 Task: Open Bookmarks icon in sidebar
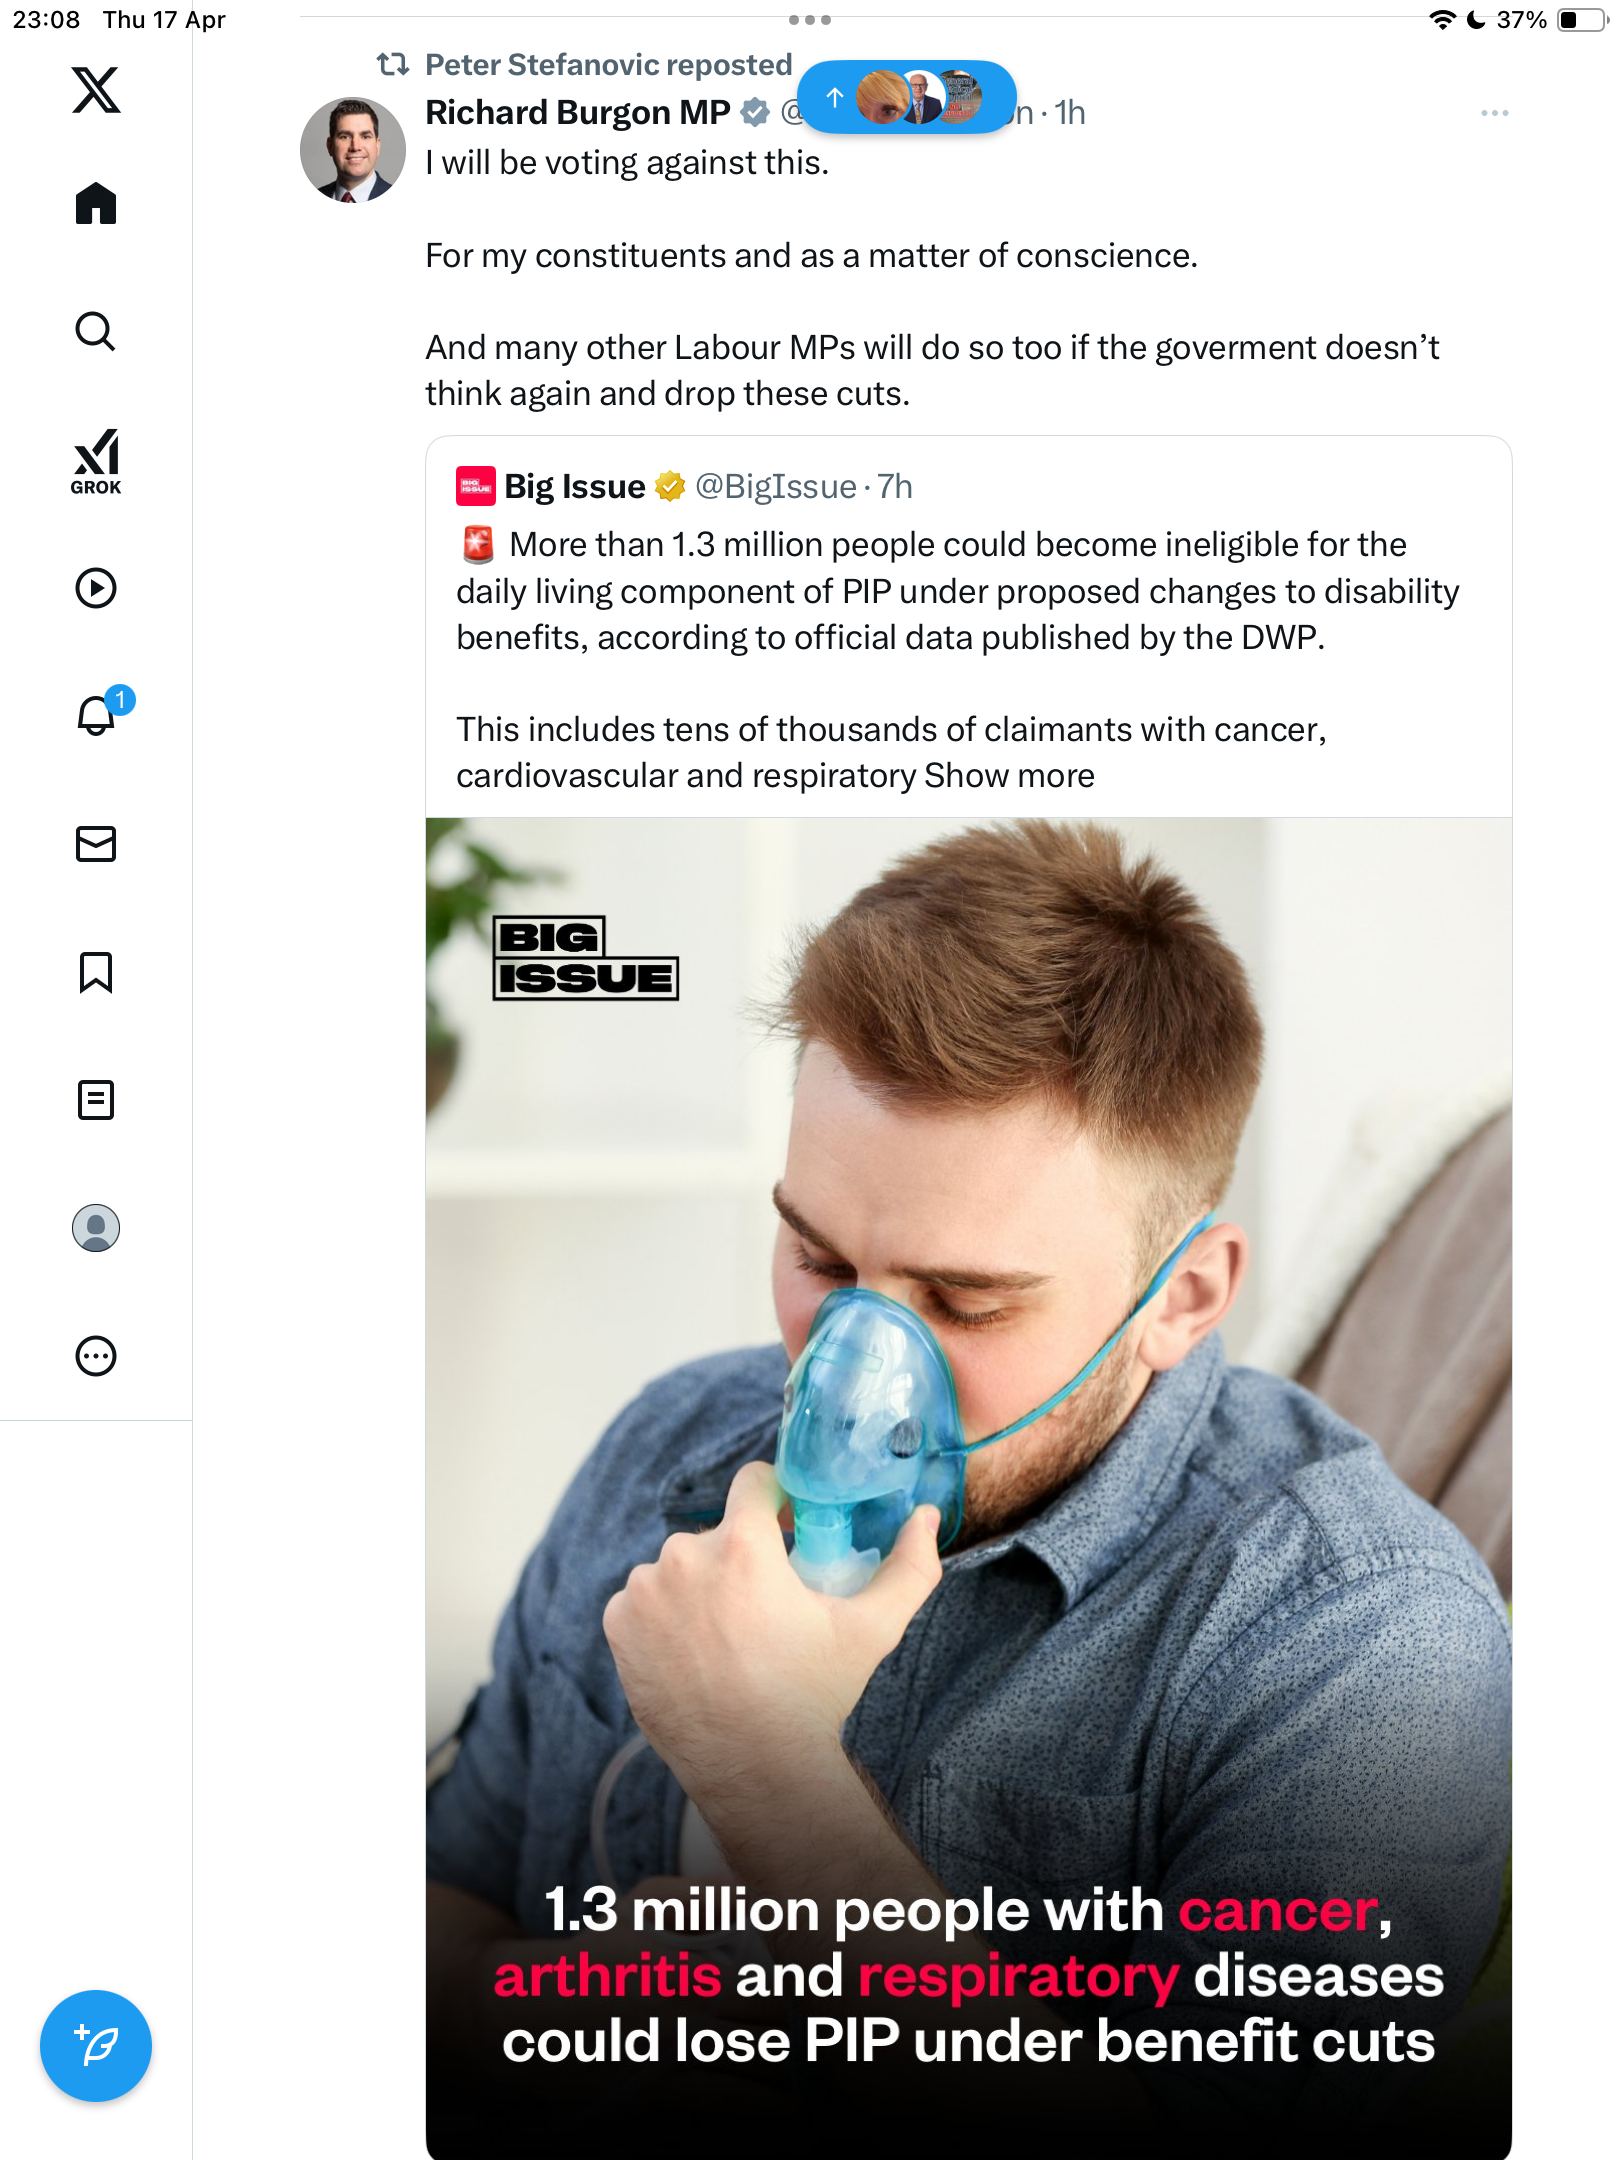pos(96,972)
